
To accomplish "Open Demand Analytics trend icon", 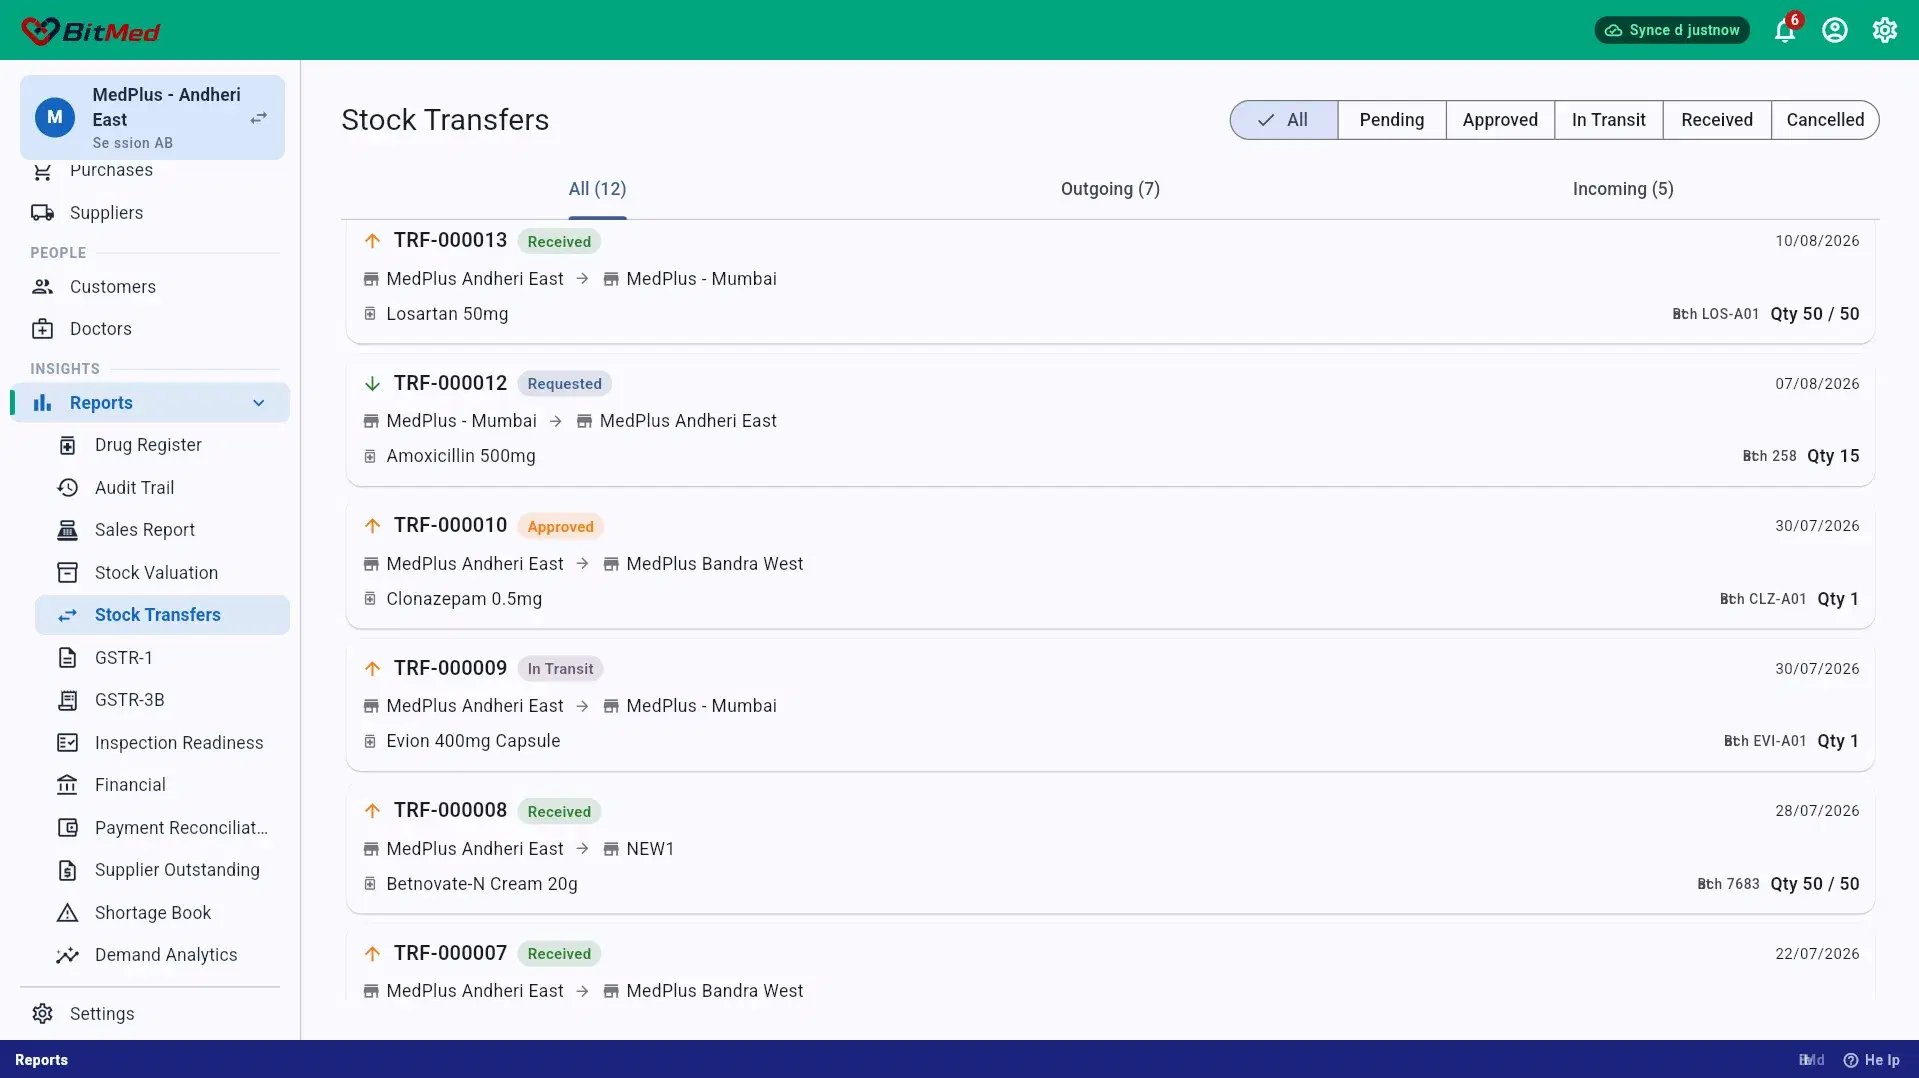I will click(x=67, y=955).
